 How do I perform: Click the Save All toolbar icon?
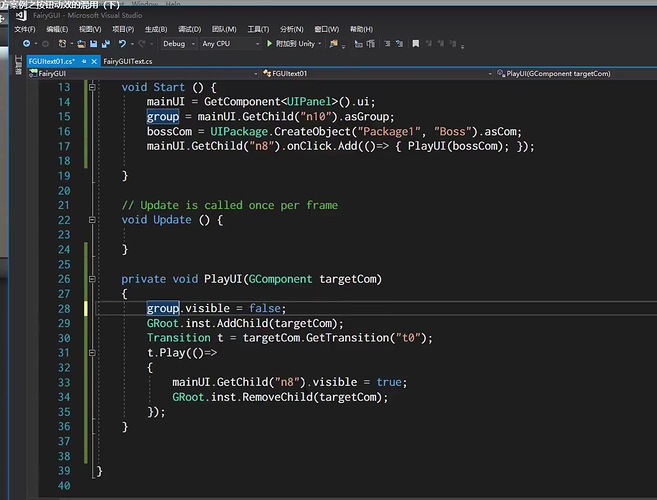click(x=105, y=44)
